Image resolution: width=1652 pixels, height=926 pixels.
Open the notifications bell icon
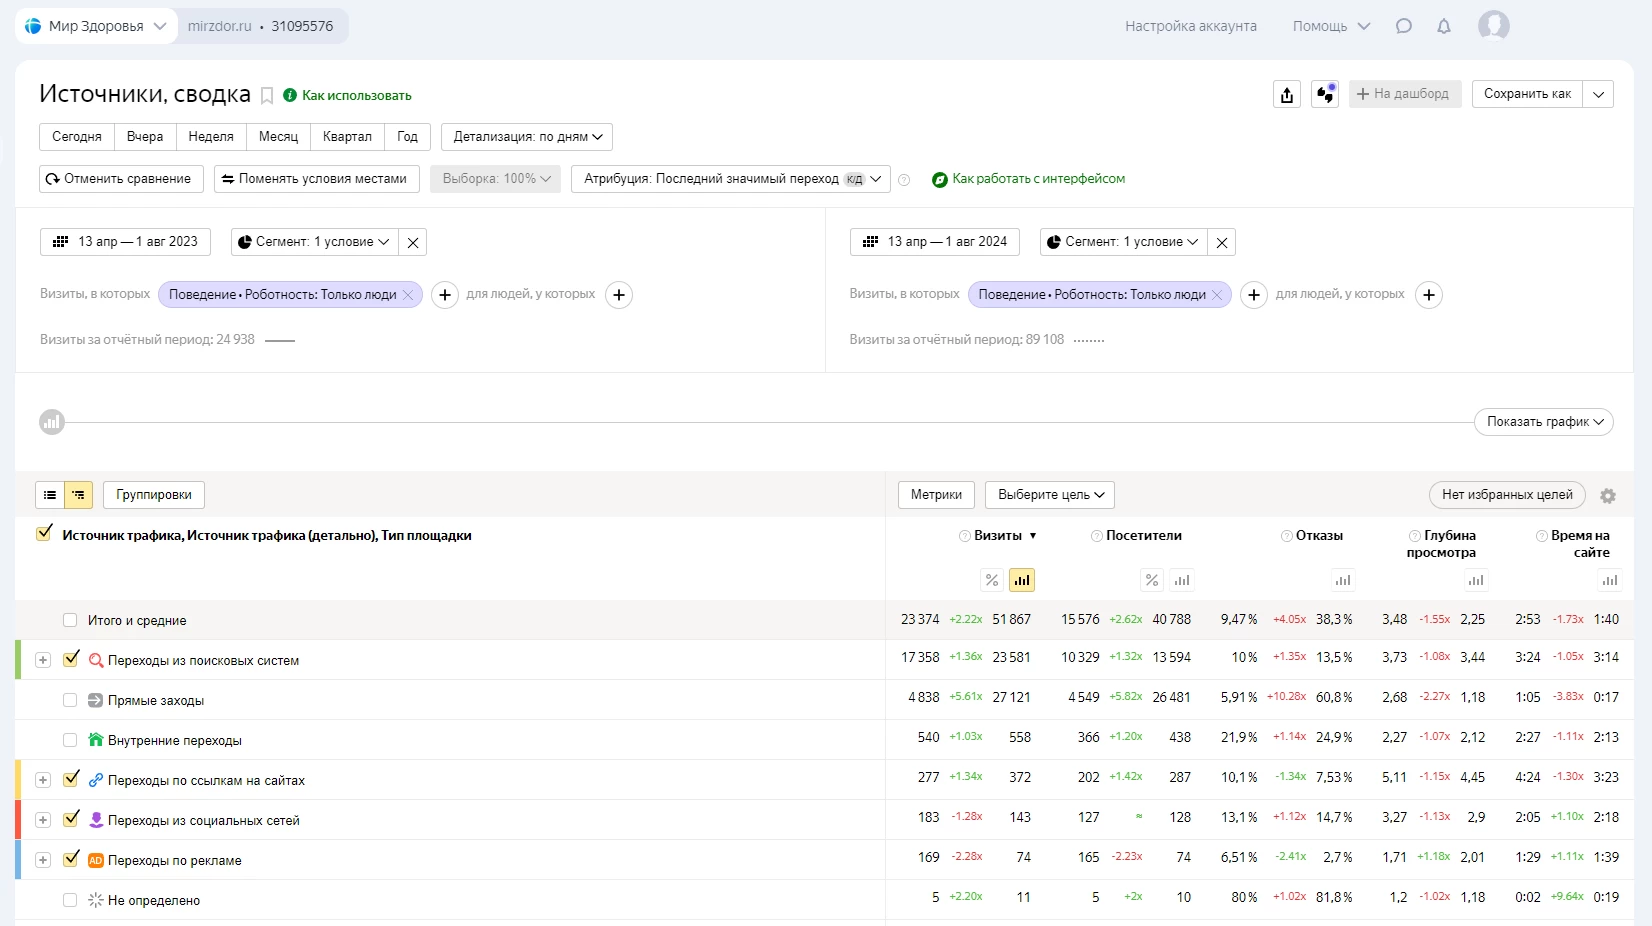coord(1443,26)
